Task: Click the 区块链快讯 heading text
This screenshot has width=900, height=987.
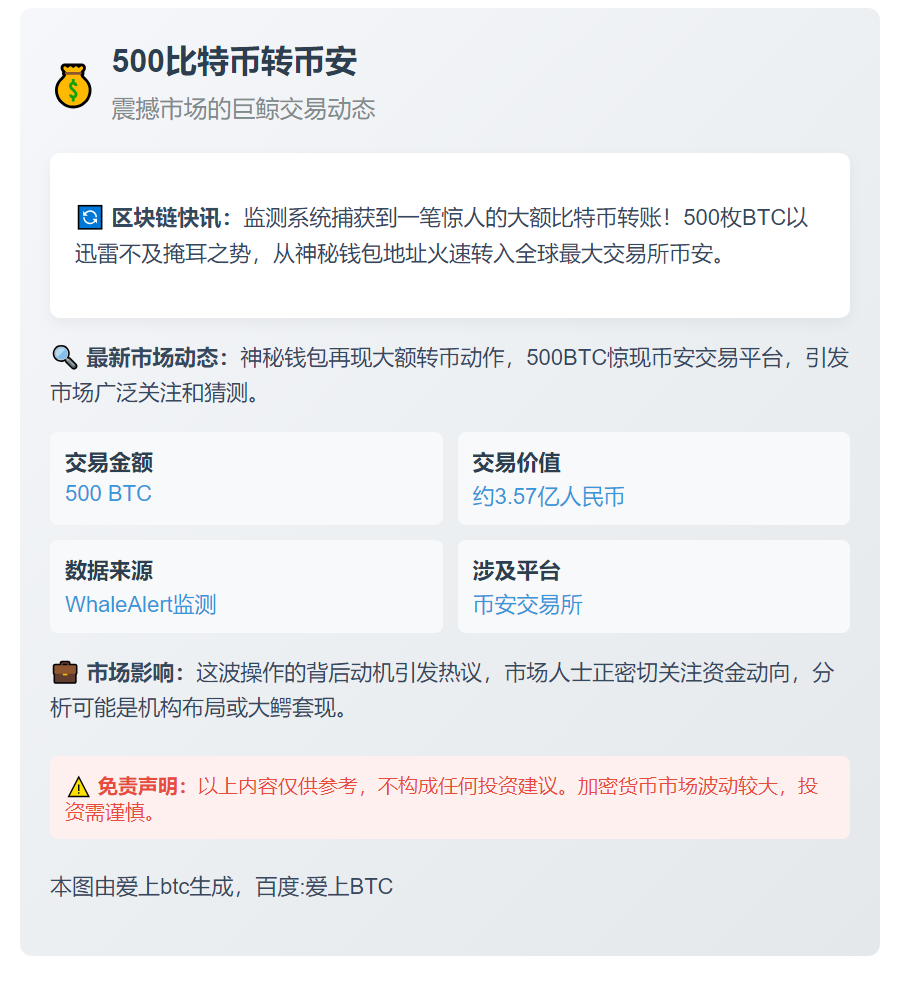Action: click(x=170, y=218)
